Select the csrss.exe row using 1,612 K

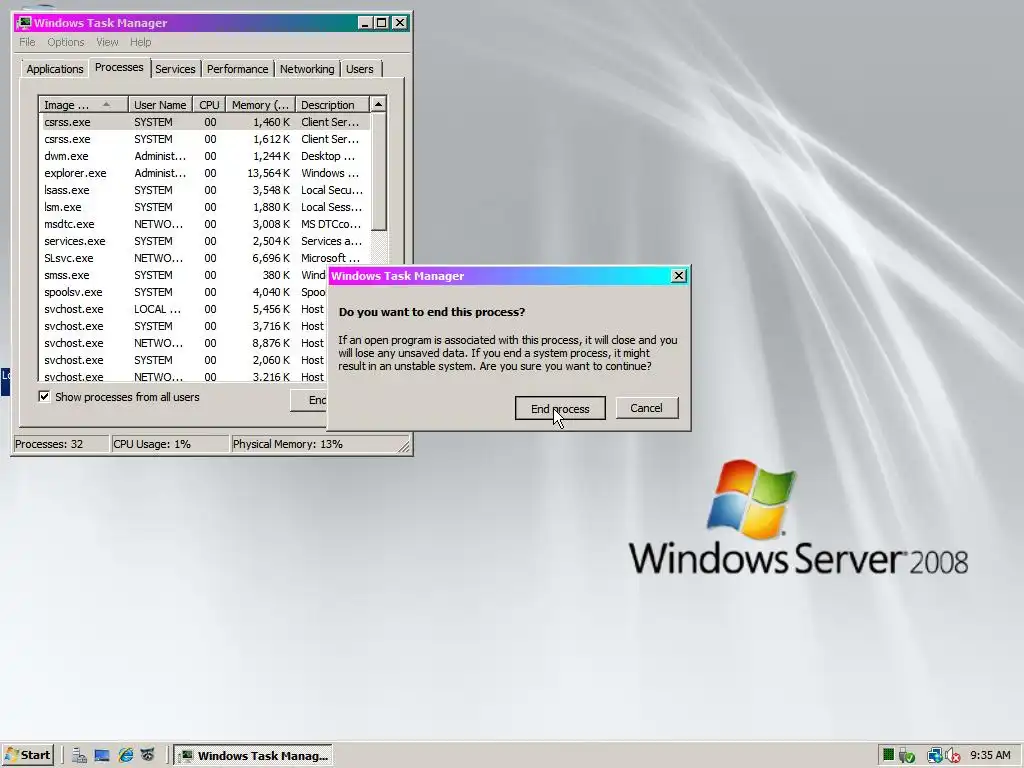pyautogui.click(x=204, y=139)
